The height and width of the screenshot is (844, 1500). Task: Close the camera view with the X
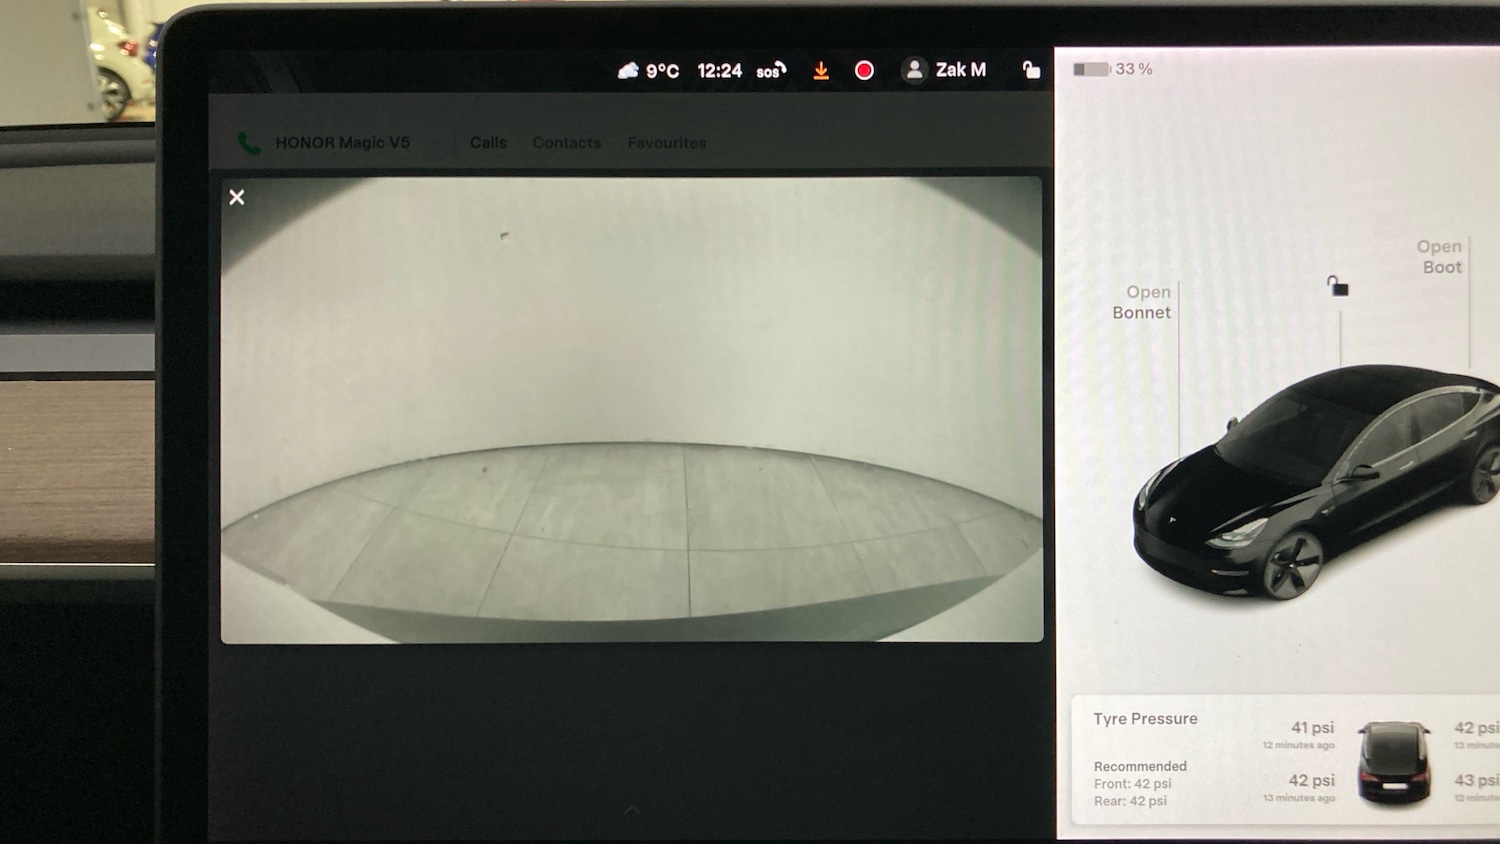click(237, 197)
